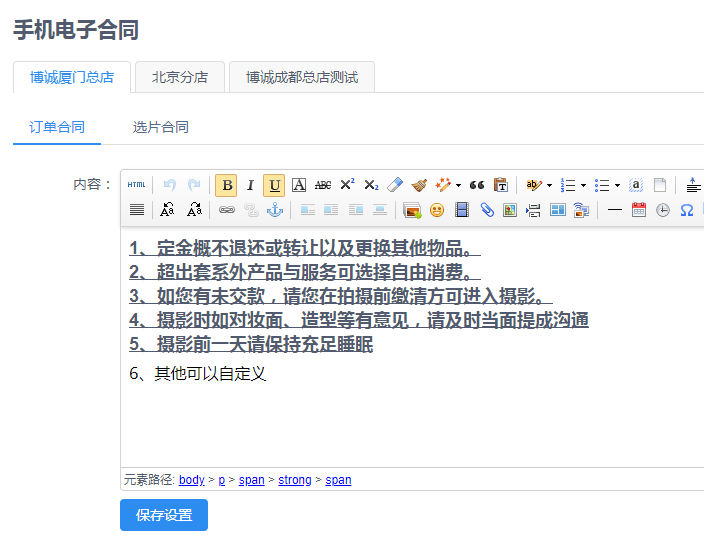The width and height of the screenshot is (704, 543).
Task: Open highlight color dropdown arrow
Action: click(549, 185)
